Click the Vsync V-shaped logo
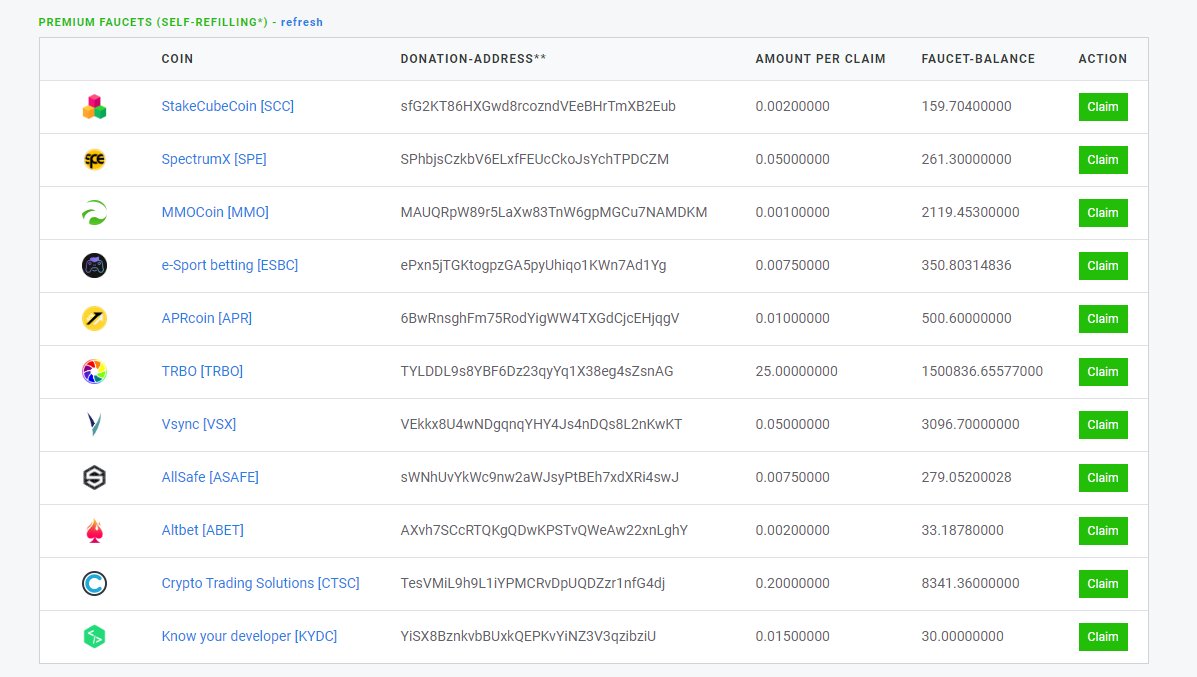The height and width of the screenshot is (677, 1197). pyautogui.click(x=94, y=424)
